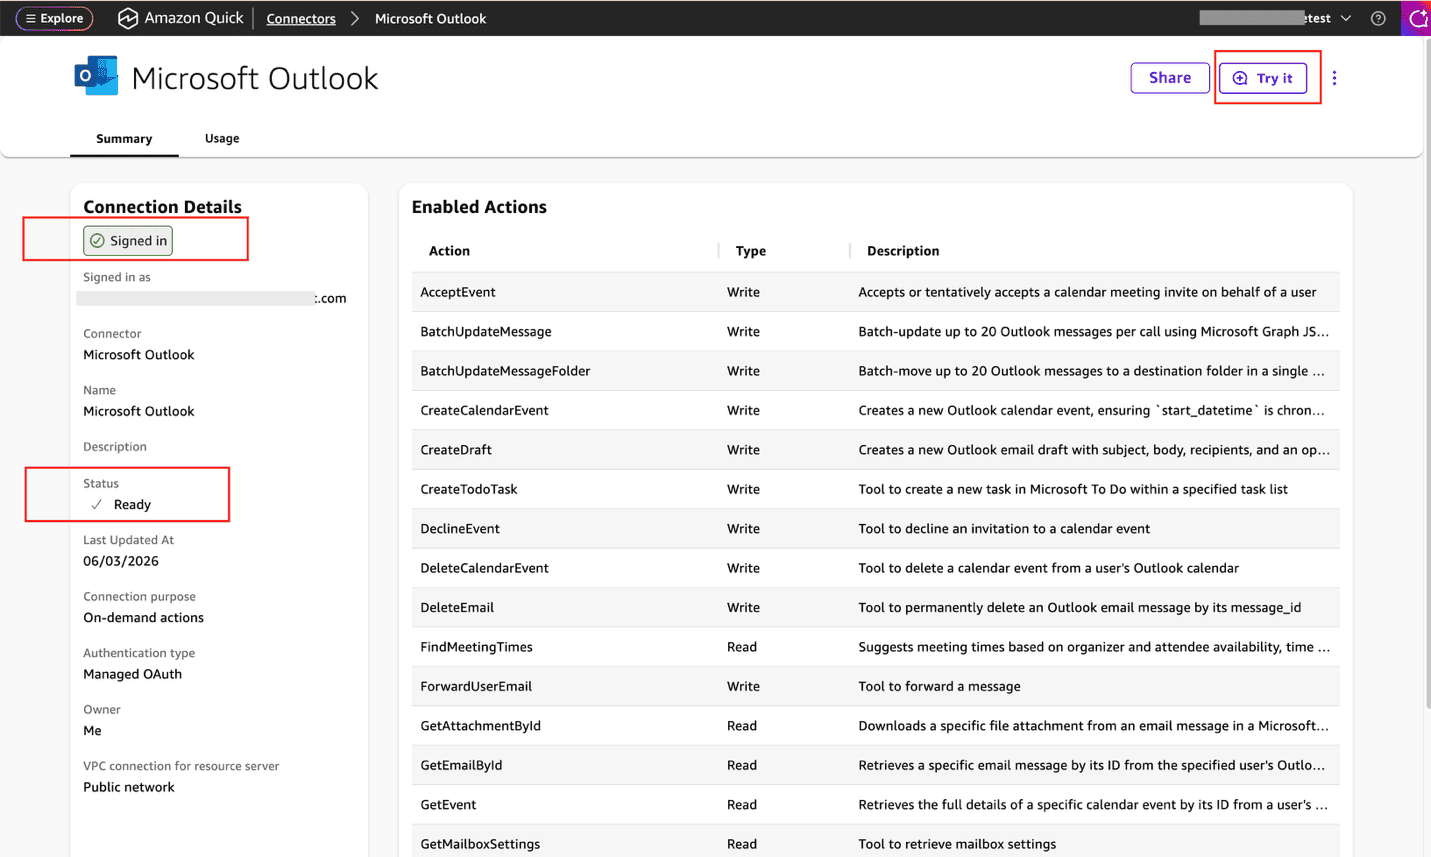Click the Microsoft Outlook logo icon

pos(96,76)
